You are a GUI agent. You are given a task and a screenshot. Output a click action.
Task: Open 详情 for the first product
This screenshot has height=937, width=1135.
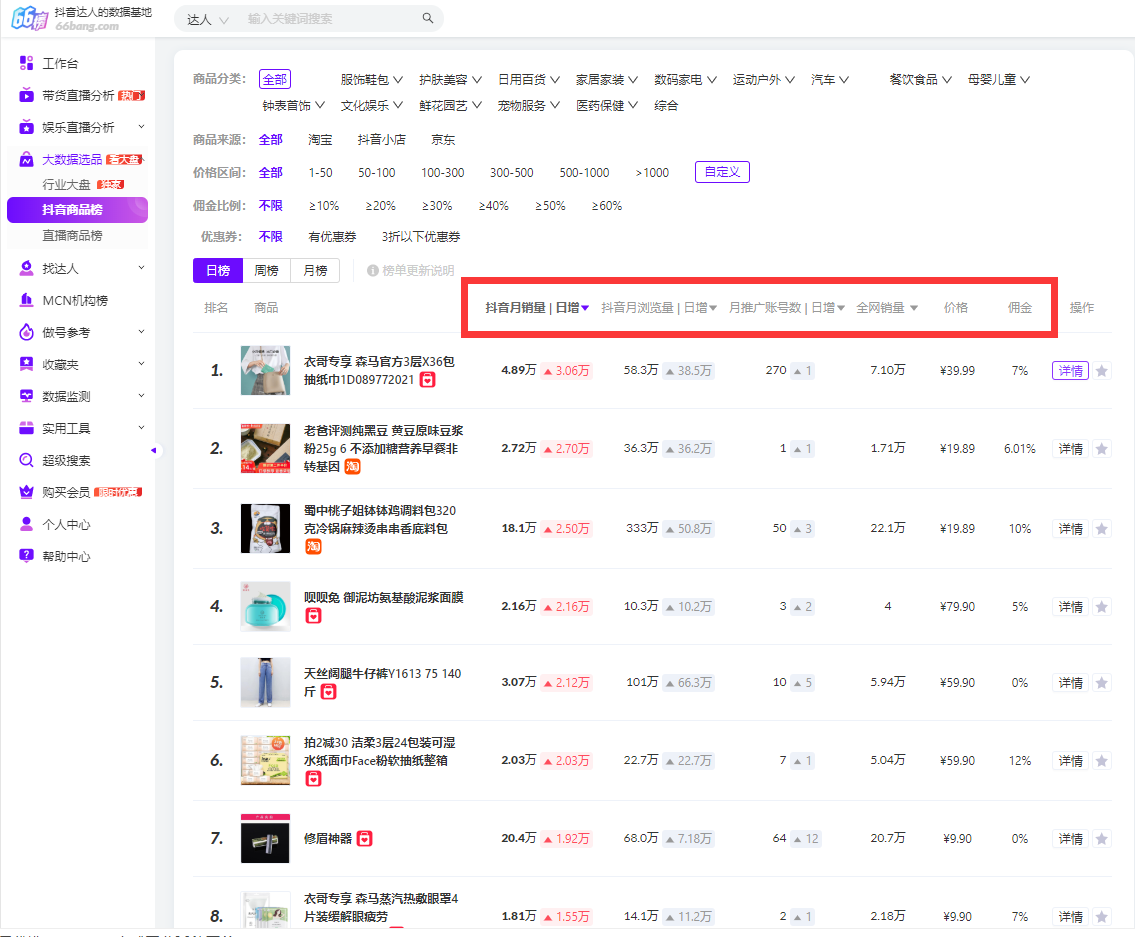pyautogui.click(x=1070, y=371)
